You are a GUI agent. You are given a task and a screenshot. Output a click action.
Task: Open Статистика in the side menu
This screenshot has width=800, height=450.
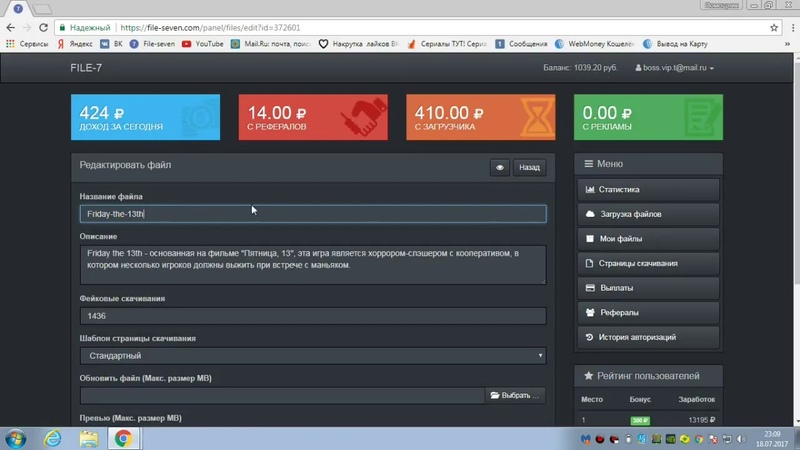tap(648, 189)
